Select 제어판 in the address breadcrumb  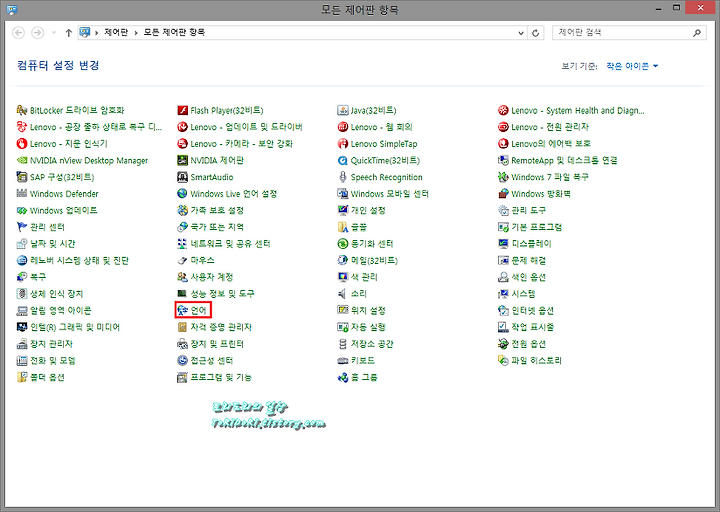click(x=116, y=32)
